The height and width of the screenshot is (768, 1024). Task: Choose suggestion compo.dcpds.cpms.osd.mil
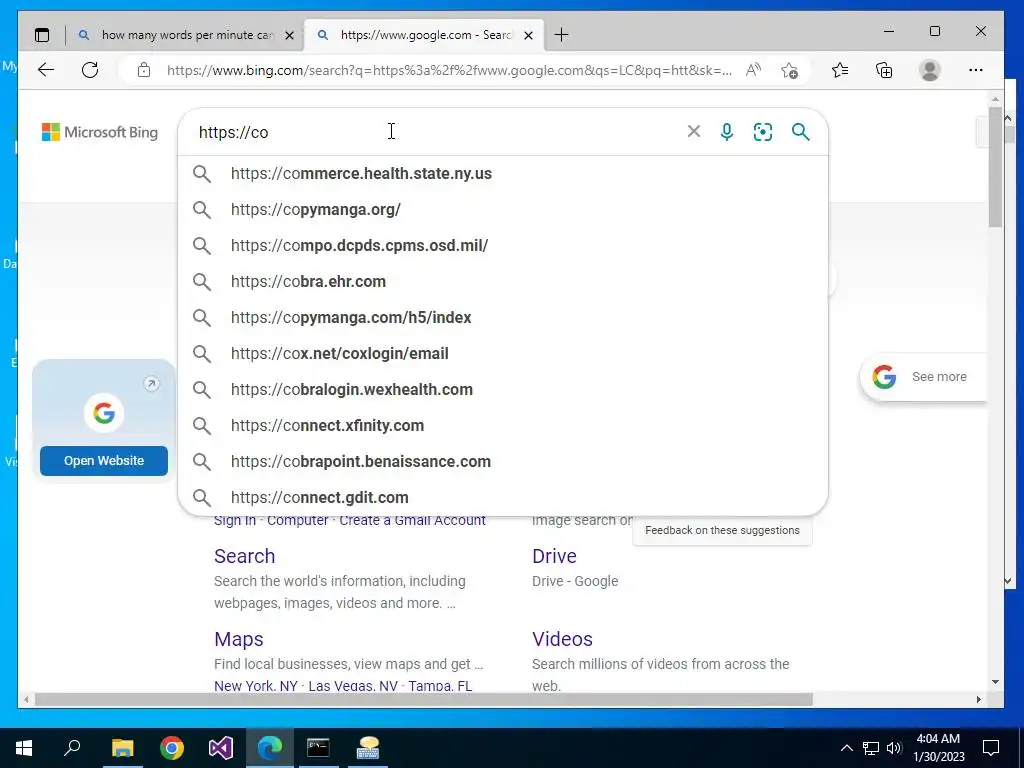pos(503,246)
